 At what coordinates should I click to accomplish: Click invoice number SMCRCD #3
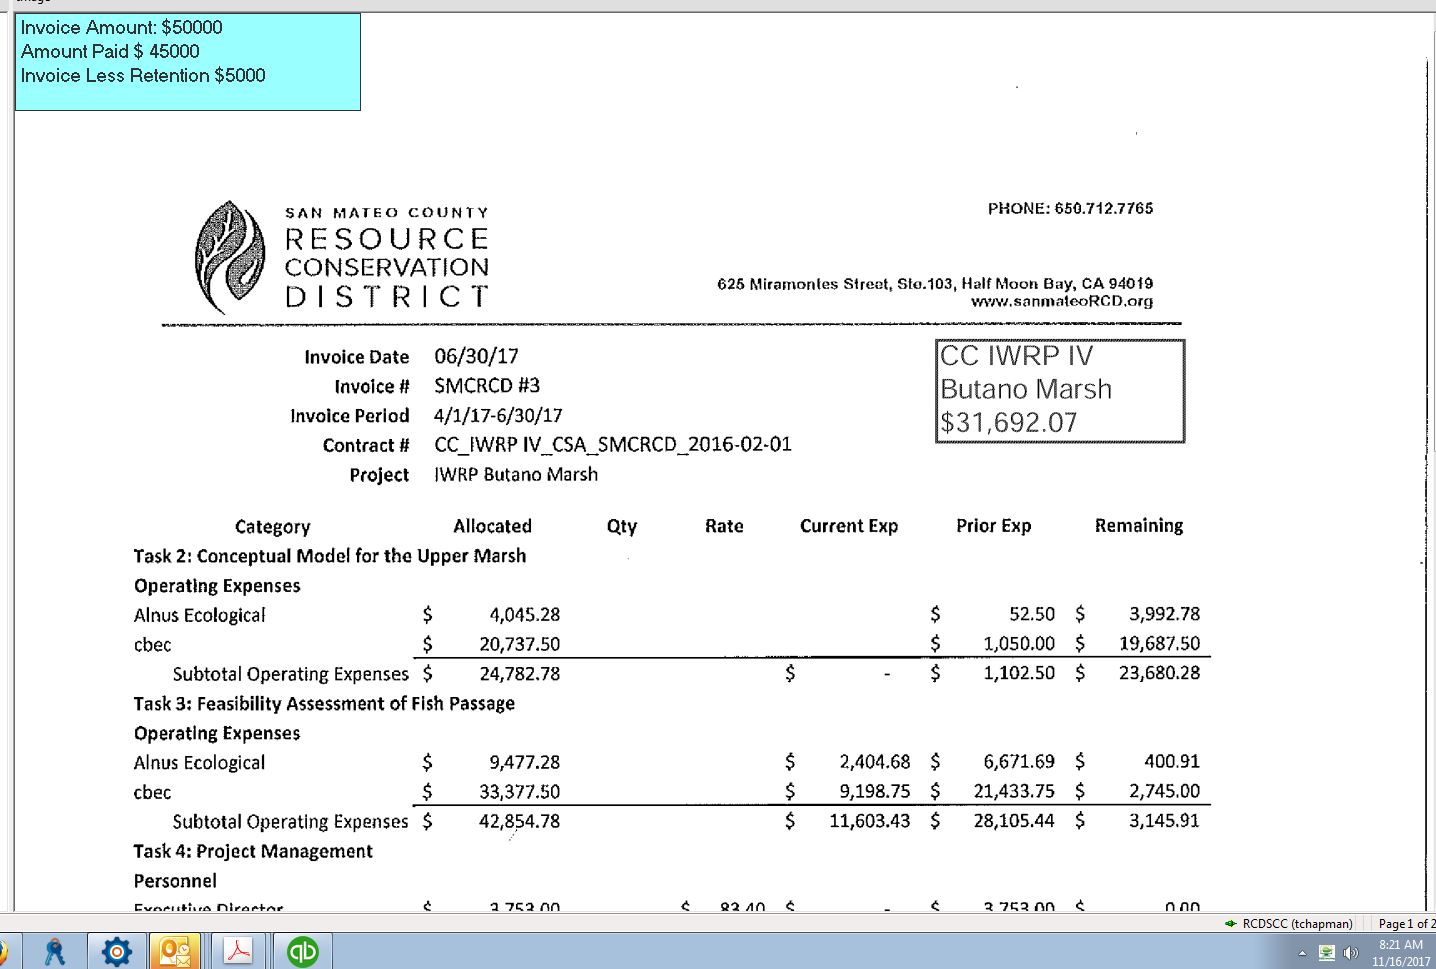click(x=487, y=385)
